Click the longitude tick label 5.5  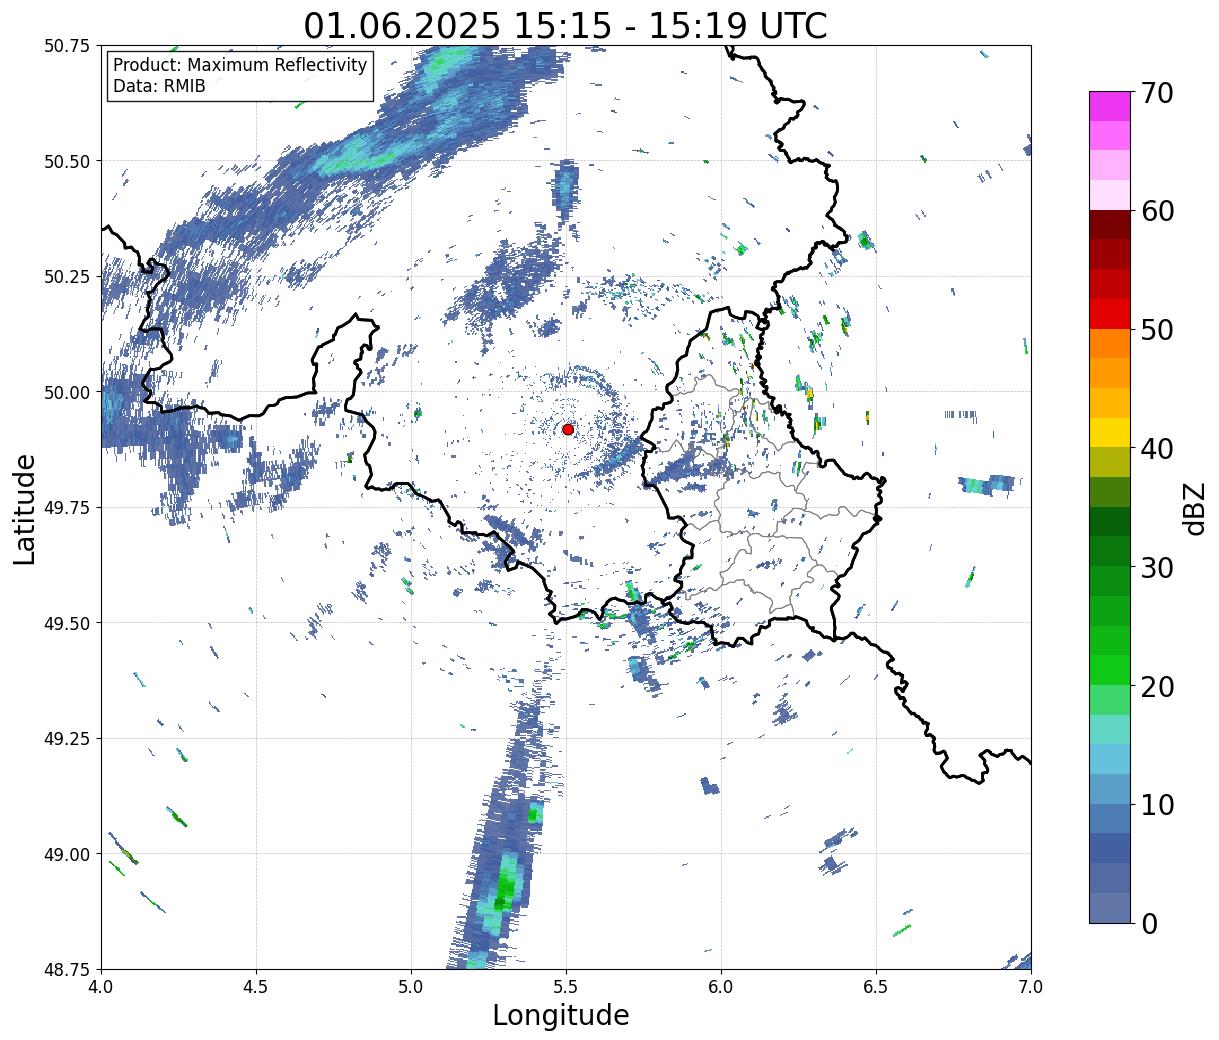[566, 987]
